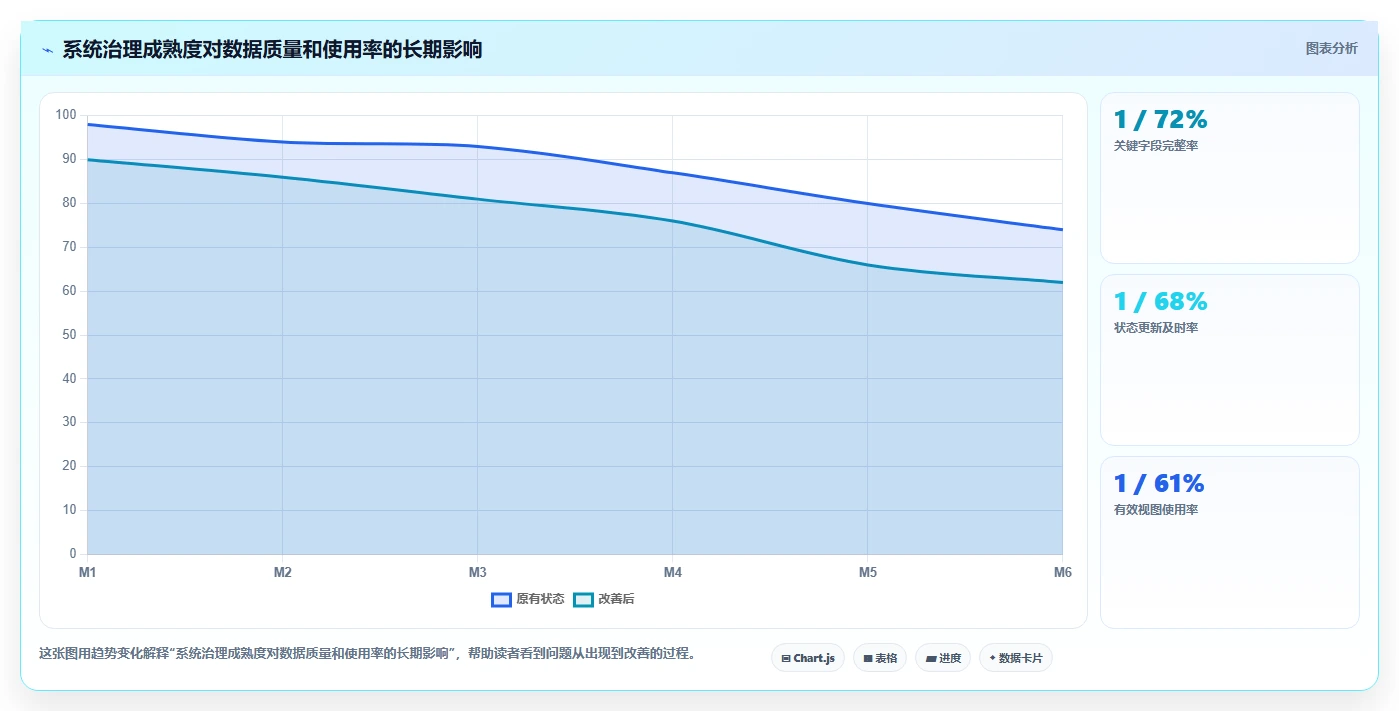This screenshot has height=711, width=1399.
Task: Click the icon inside the Chart.js chip
Action: (x=786, y=659)
